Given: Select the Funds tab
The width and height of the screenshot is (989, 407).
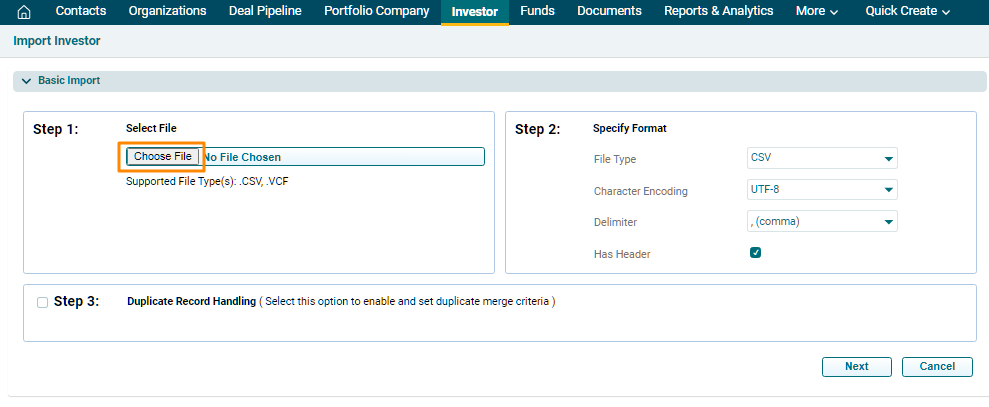Looking at the screenshot, I should (x=538, y=11).
